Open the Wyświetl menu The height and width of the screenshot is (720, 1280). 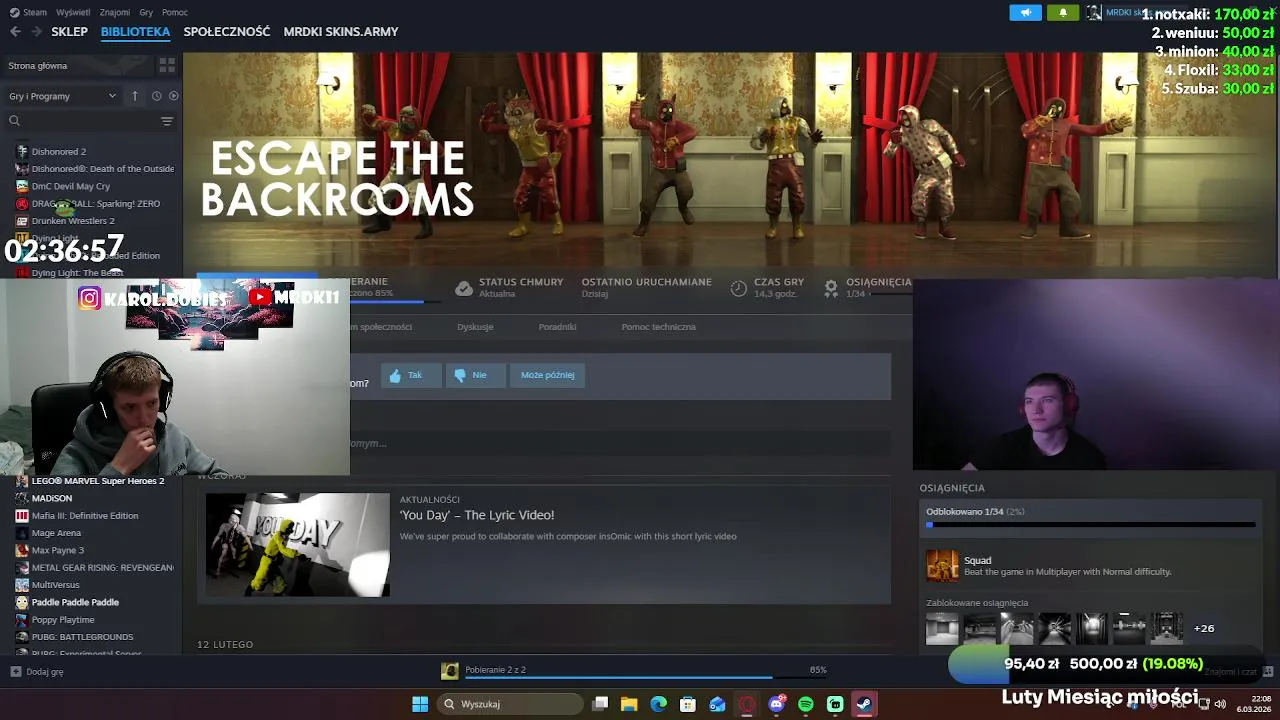click(73, 12)
